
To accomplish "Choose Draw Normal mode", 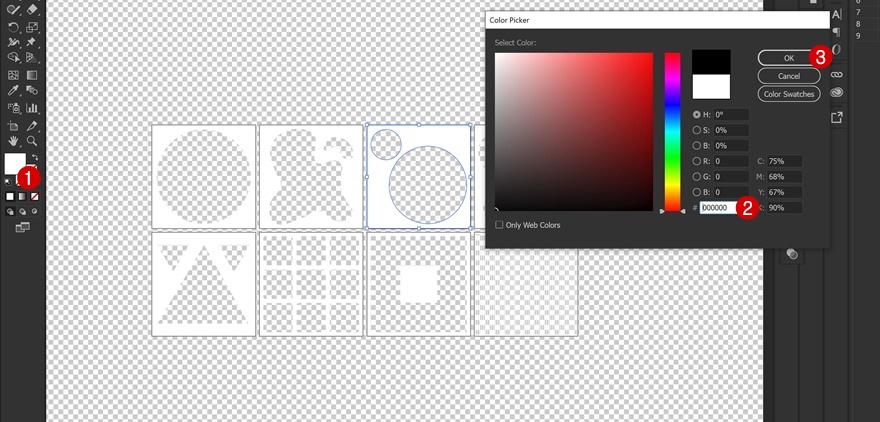I will click(10, 212).
